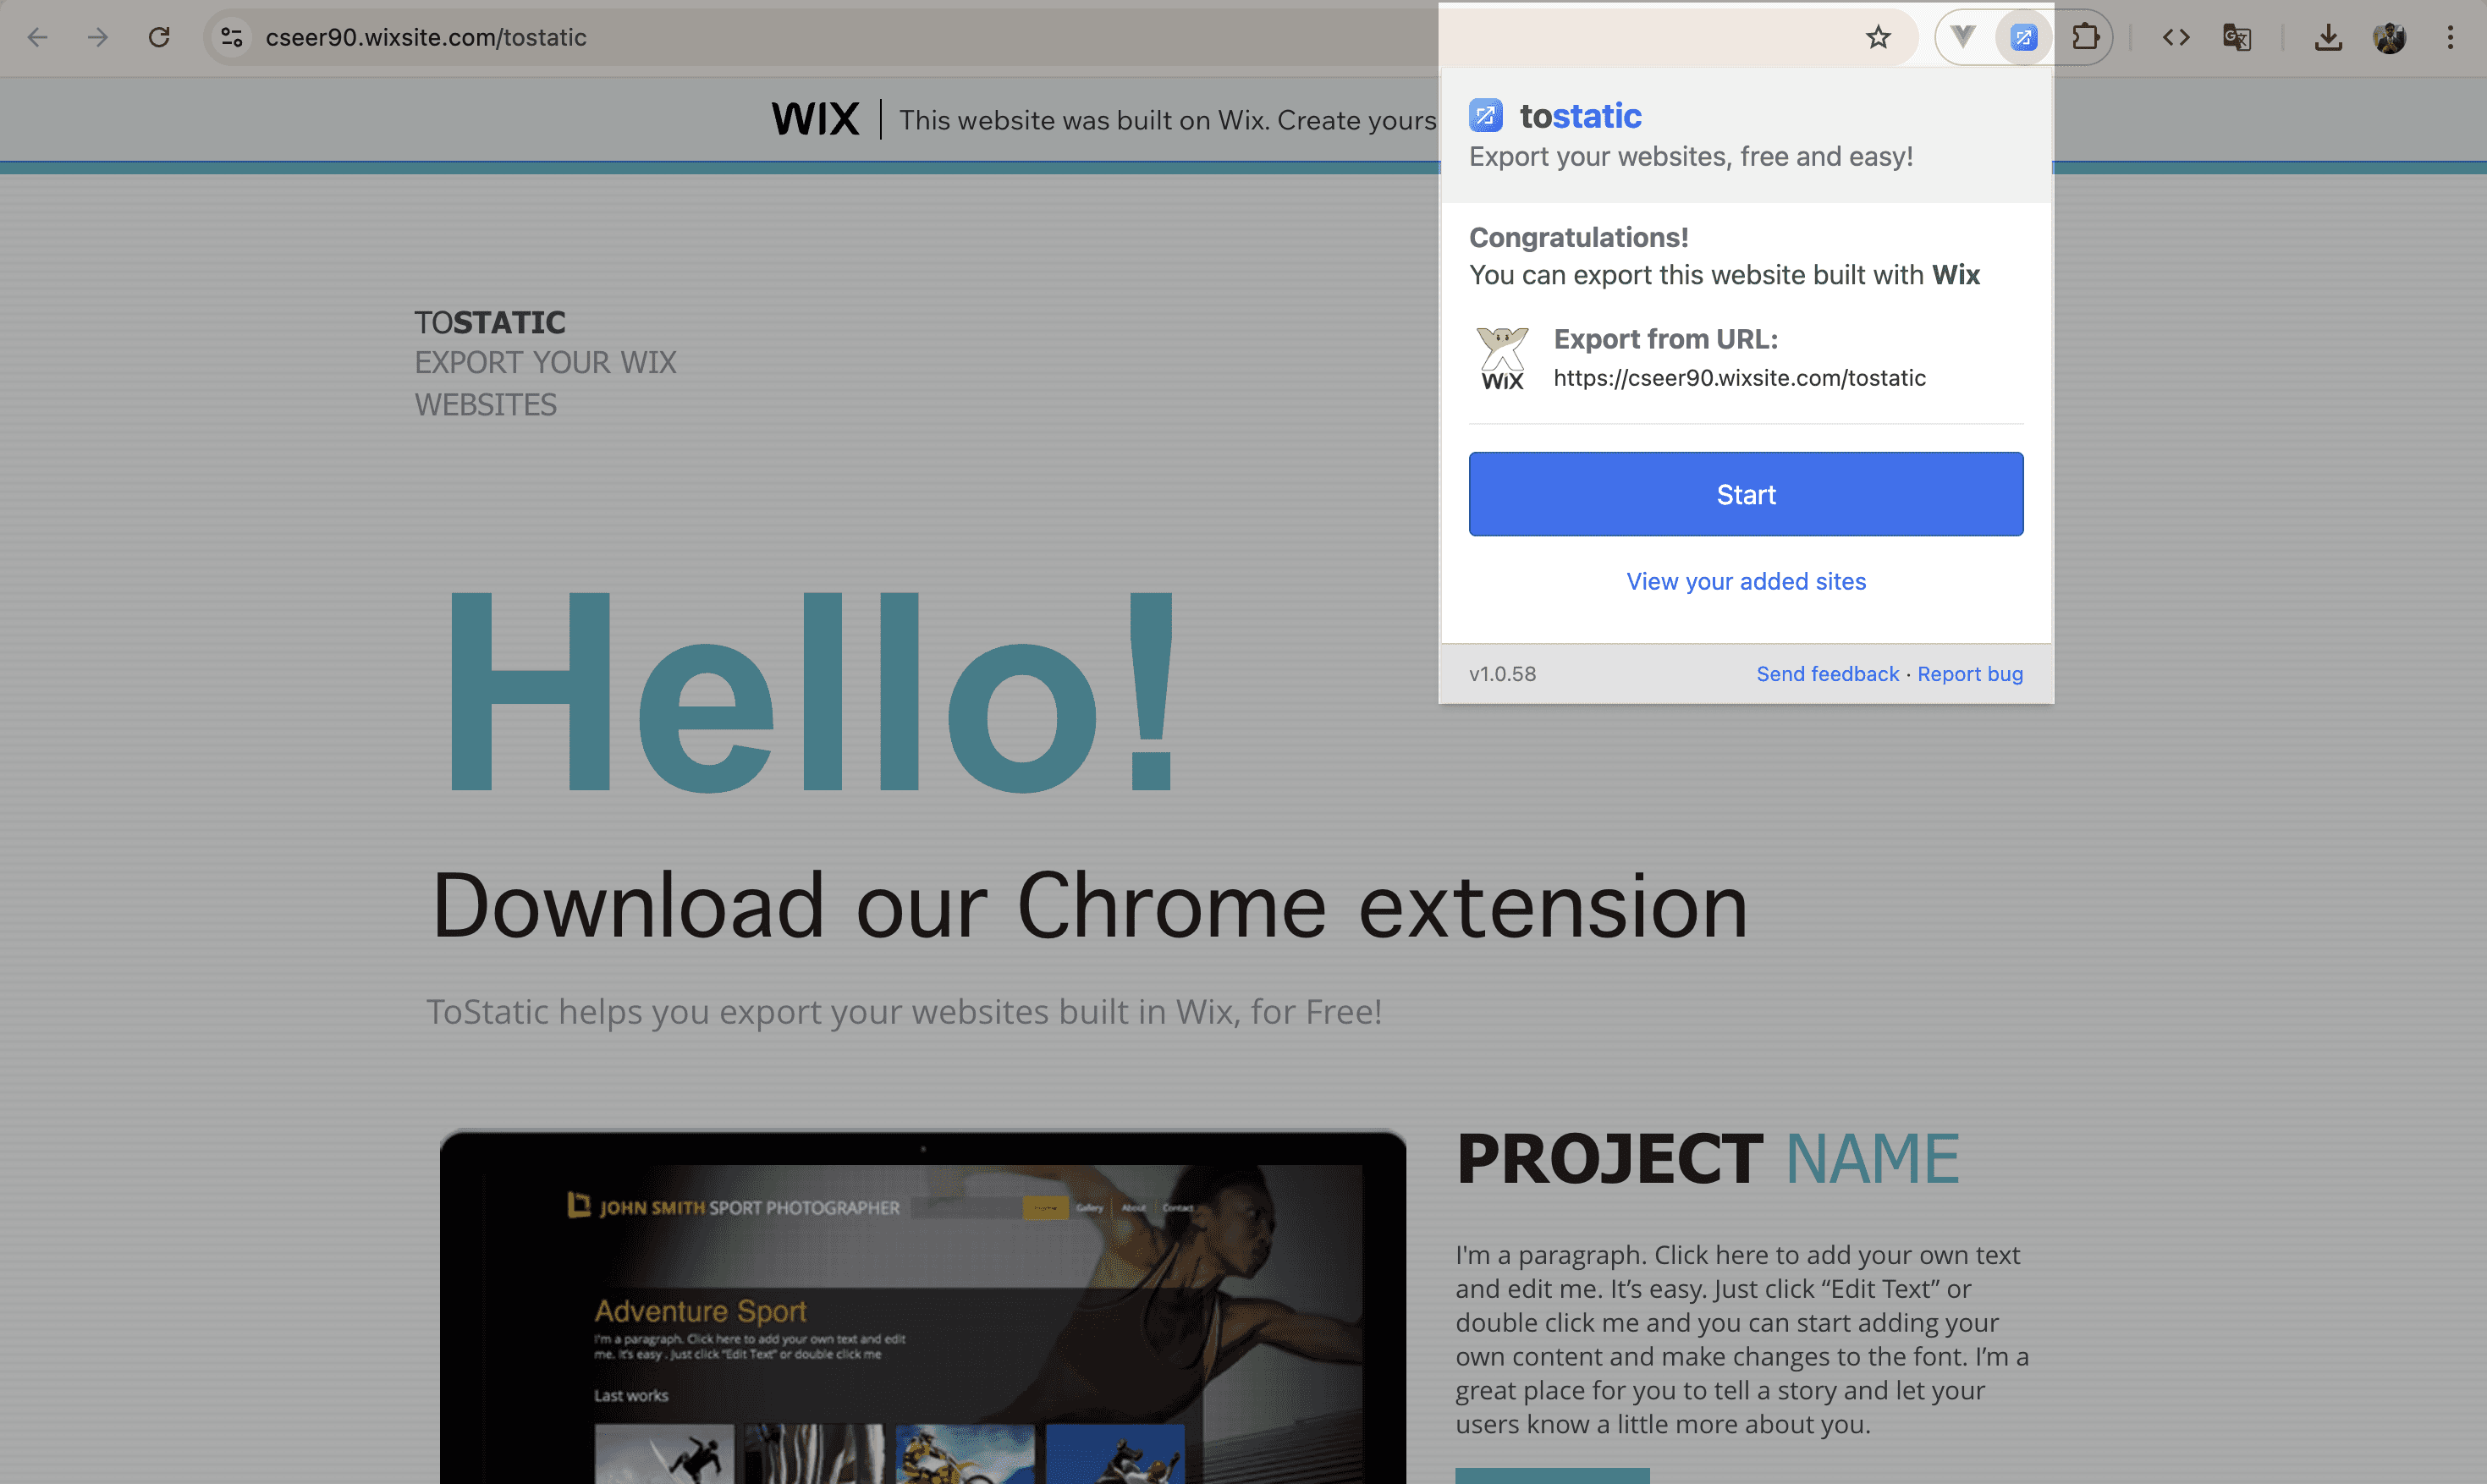2487x1484 pixels.
Task: Click the laptop screenshot project thumbnail
Action: click(x=922, y=1310)
